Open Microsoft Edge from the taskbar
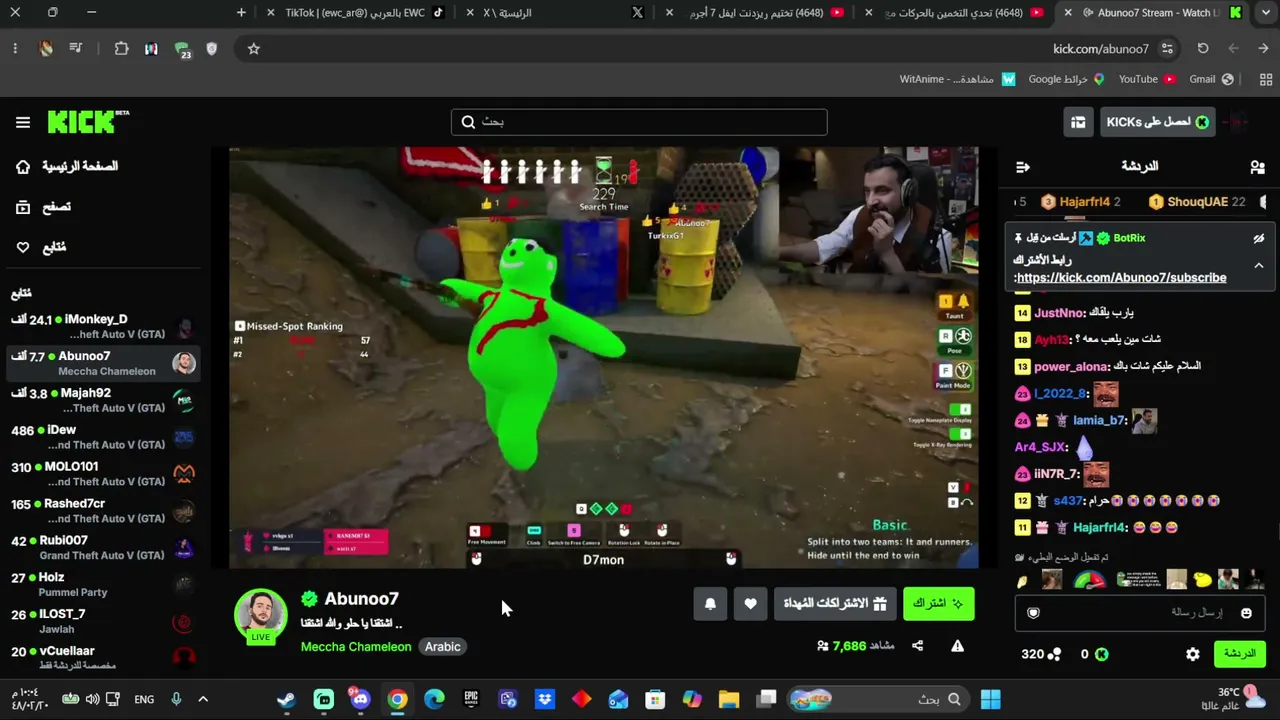 pos(434,699)
